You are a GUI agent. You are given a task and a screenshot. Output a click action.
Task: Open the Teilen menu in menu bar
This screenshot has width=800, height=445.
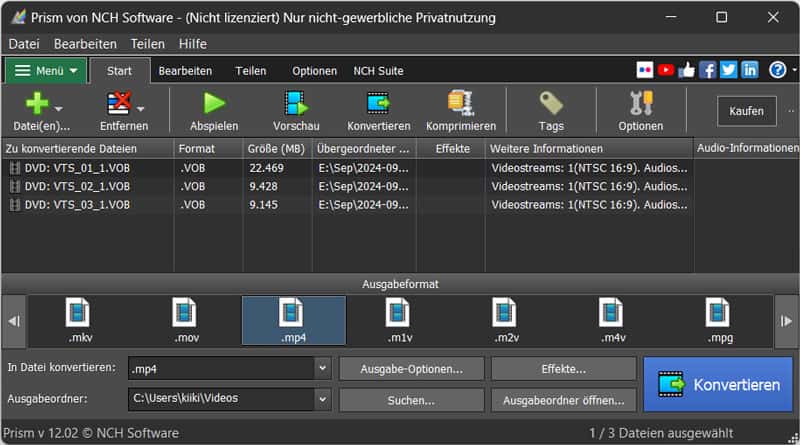pyautogui.click(x=147, y=44)
